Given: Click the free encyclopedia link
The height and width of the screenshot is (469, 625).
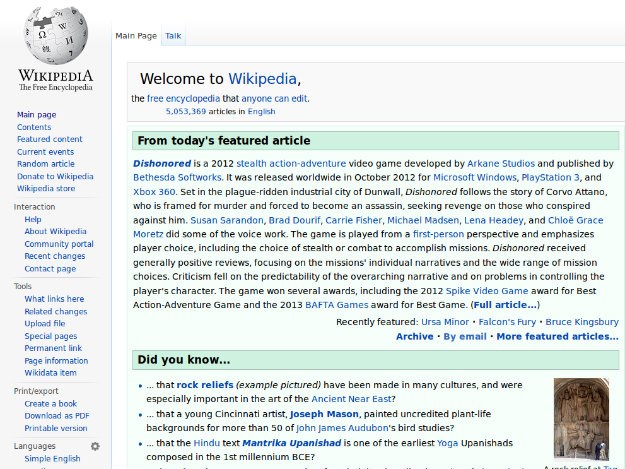Looking at the screenshot, I should click(x=183, y=98).
